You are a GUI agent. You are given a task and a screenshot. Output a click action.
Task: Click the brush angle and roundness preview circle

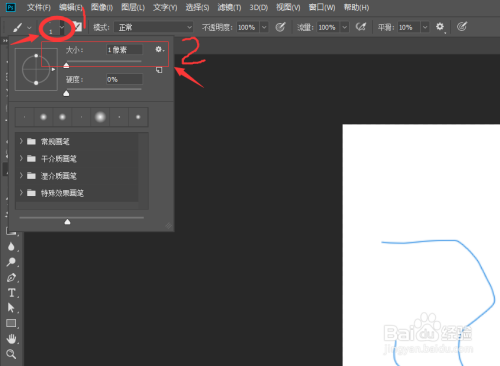[x=36, y=69]
